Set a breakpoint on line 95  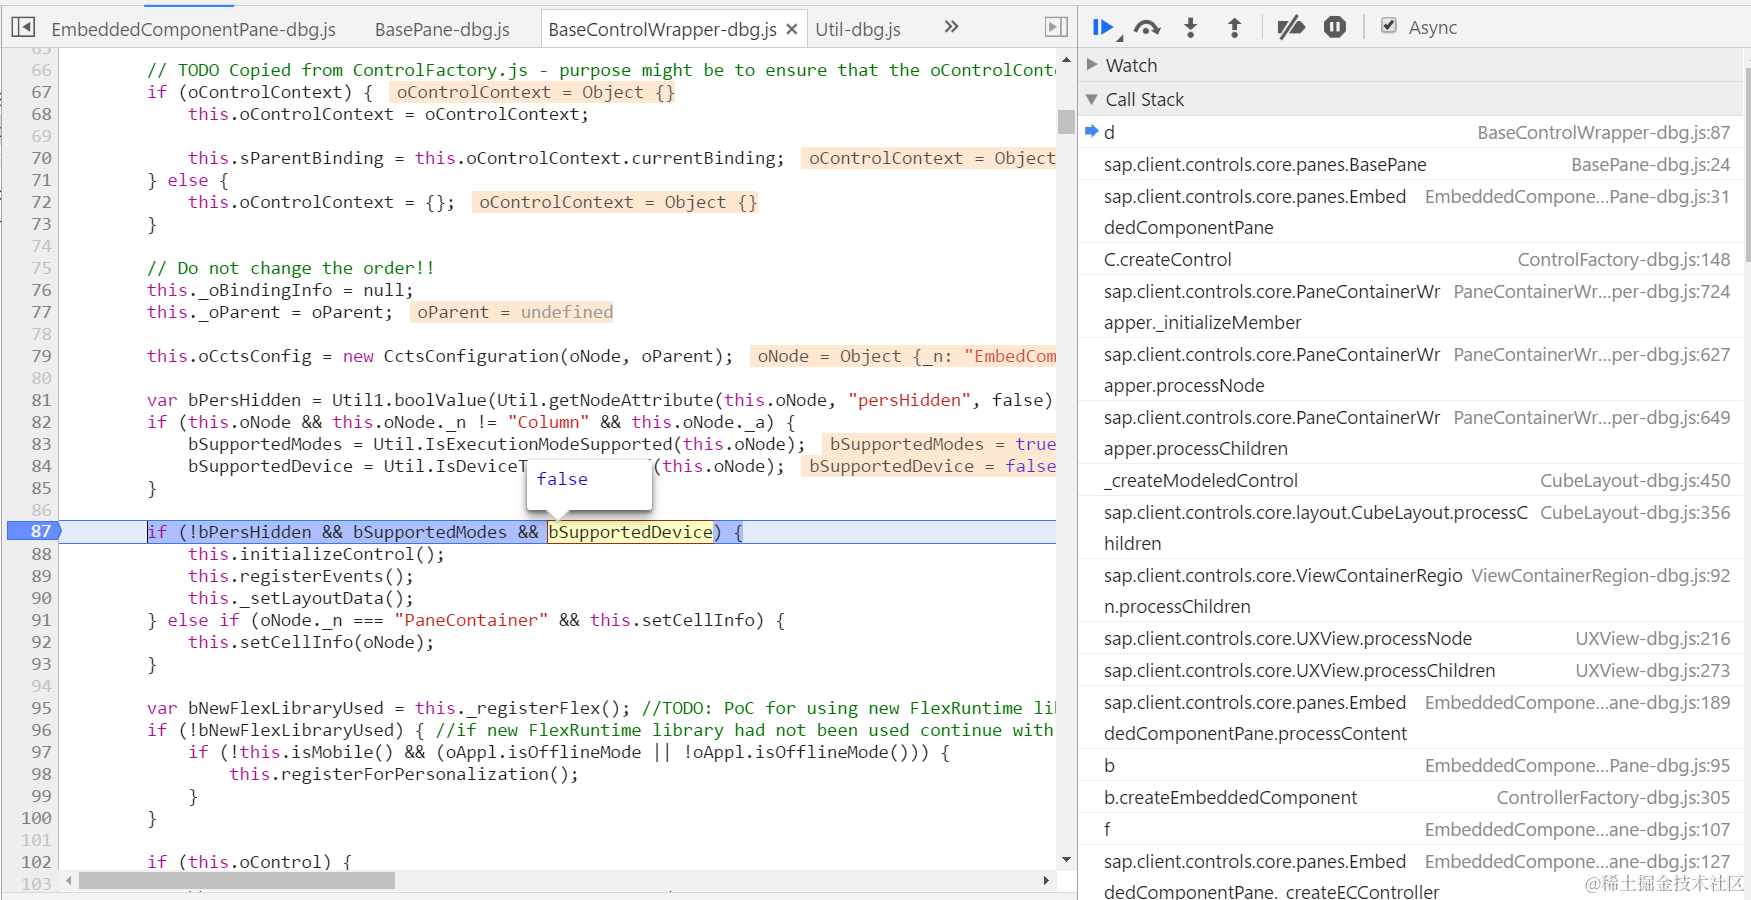point(41,708)
